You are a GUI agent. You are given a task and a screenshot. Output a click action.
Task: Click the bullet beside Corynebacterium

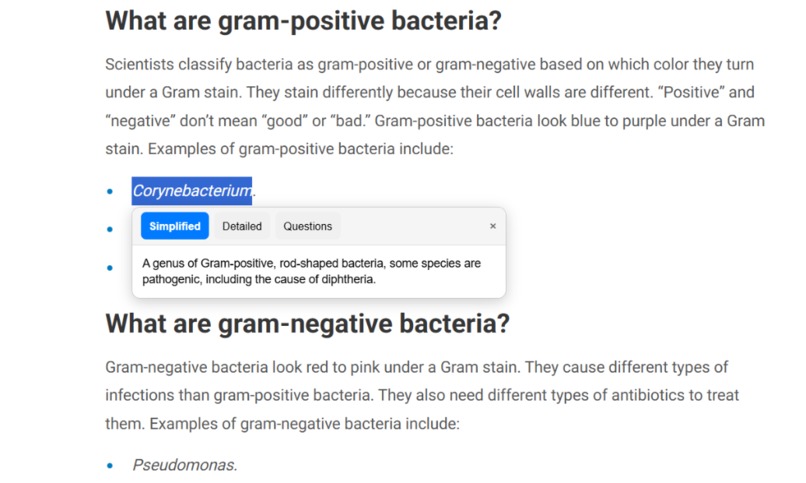109,192
